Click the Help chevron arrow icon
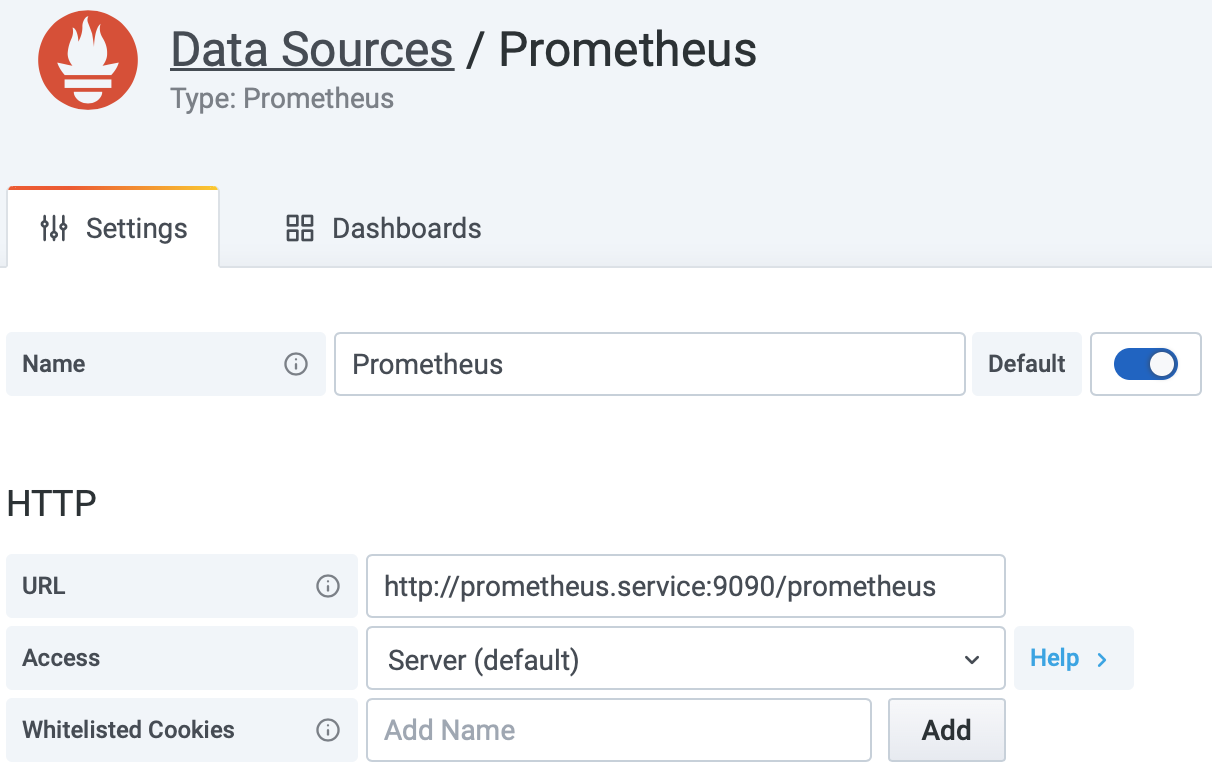The image size is (1212, 772). tap(1102, 659)
